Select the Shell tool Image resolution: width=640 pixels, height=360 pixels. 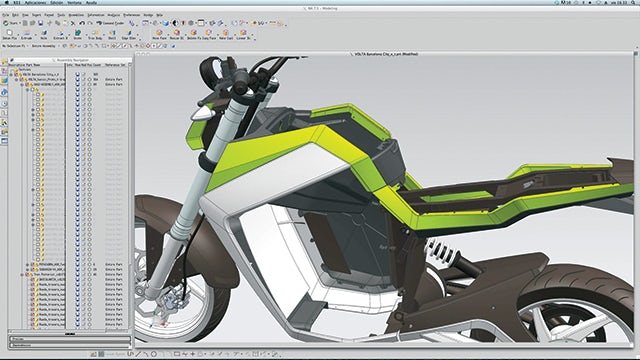[112, 35]
